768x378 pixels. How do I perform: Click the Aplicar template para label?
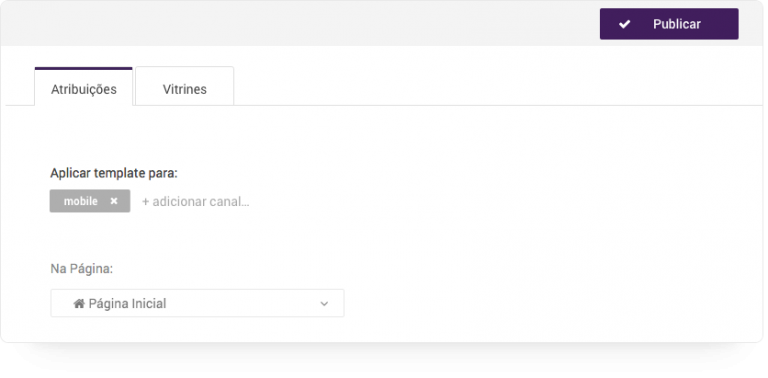[114, 173]
